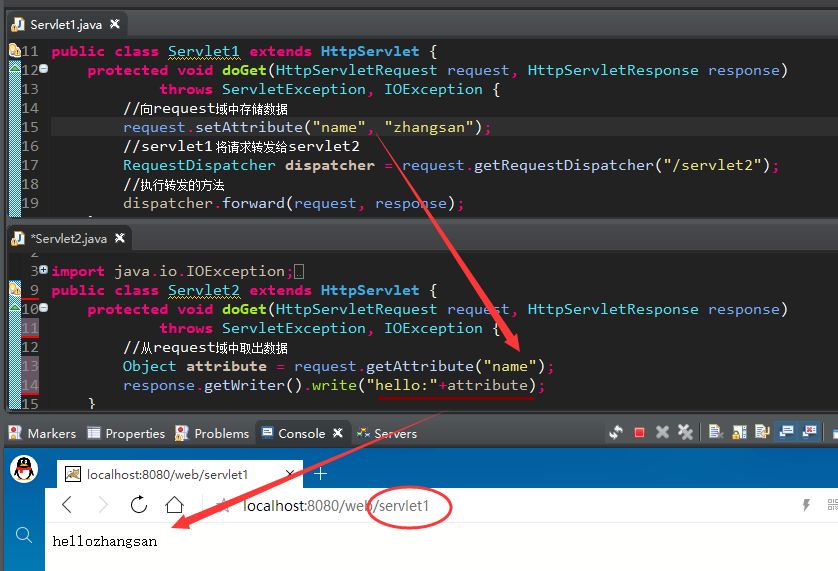Click the Remove Launch gray X icon
838x571 pixels.
662,433
